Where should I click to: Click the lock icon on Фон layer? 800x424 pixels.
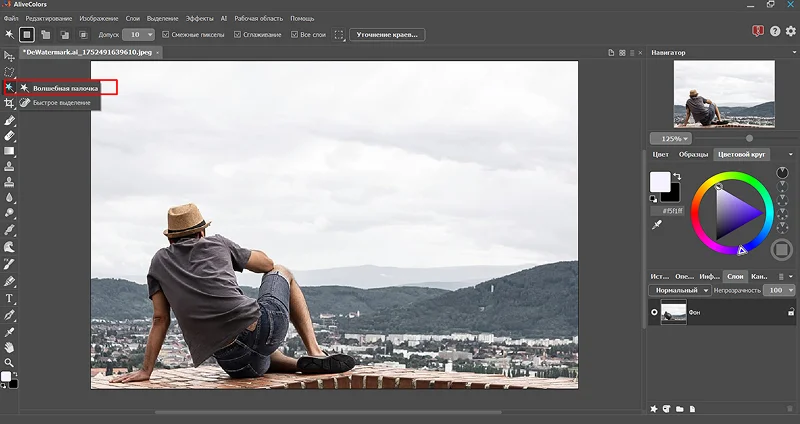tap(791, 312)
